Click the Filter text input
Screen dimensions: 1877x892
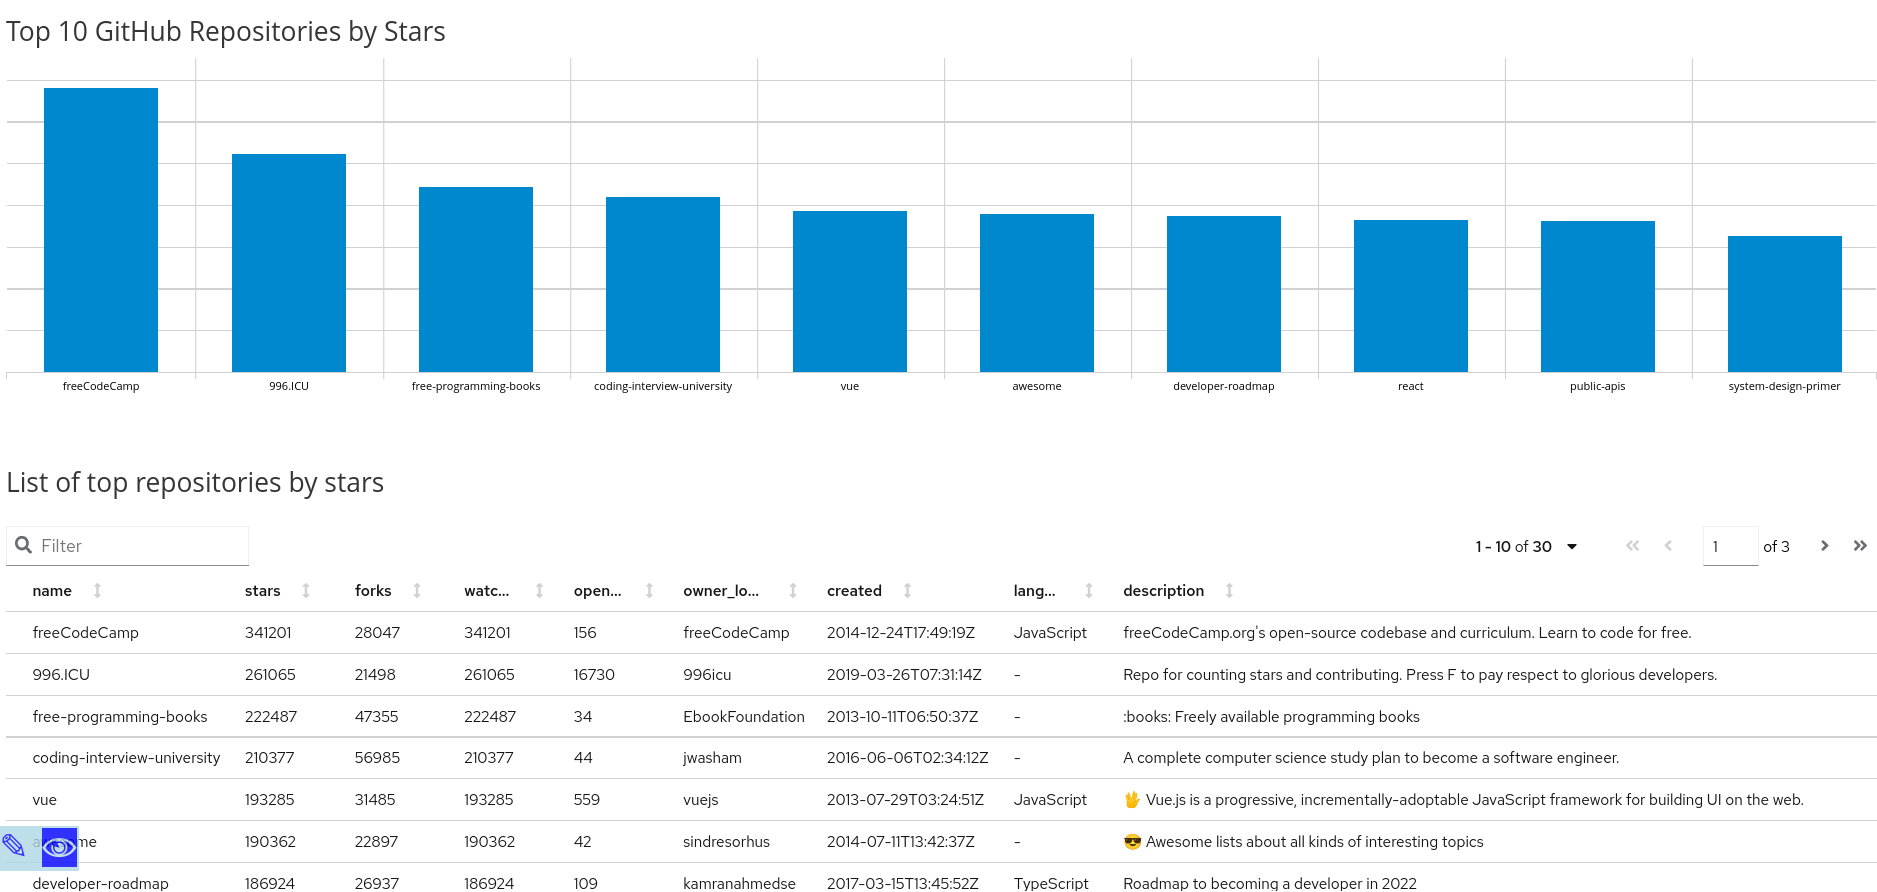click(x=128, y=546)
